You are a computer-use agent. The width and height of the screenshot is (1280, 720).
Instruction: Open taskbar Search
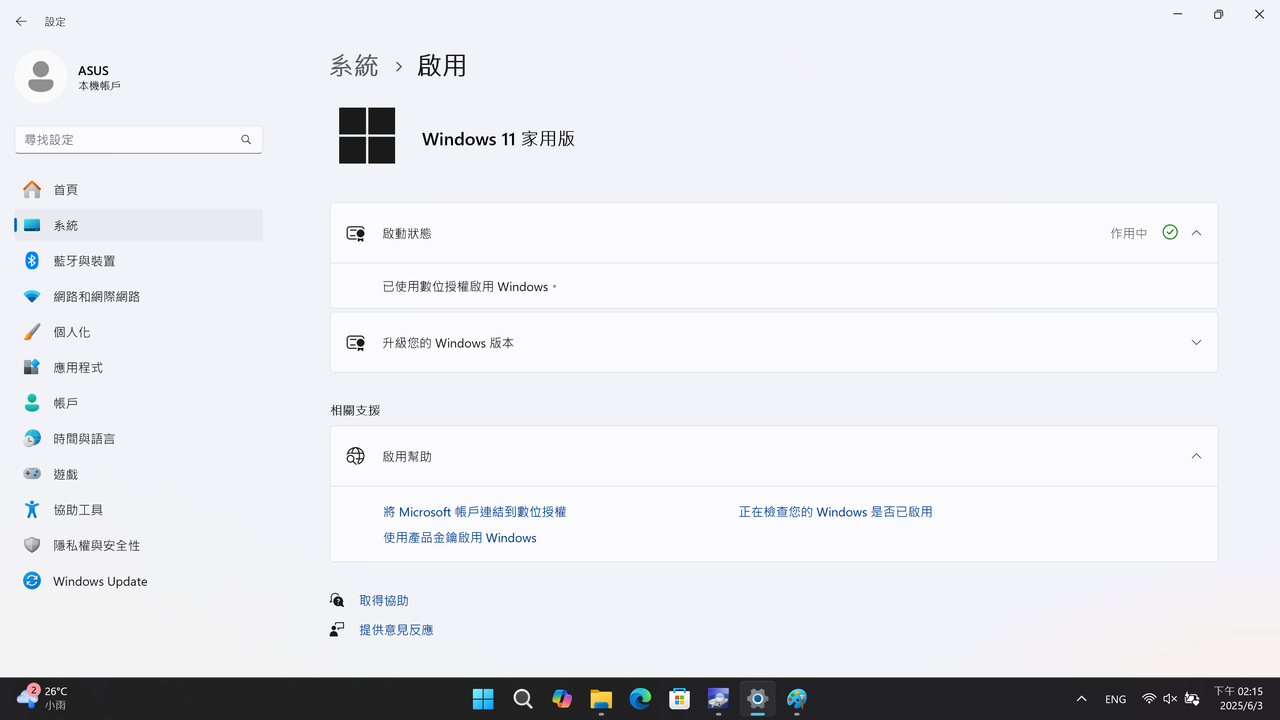(522, 699)
